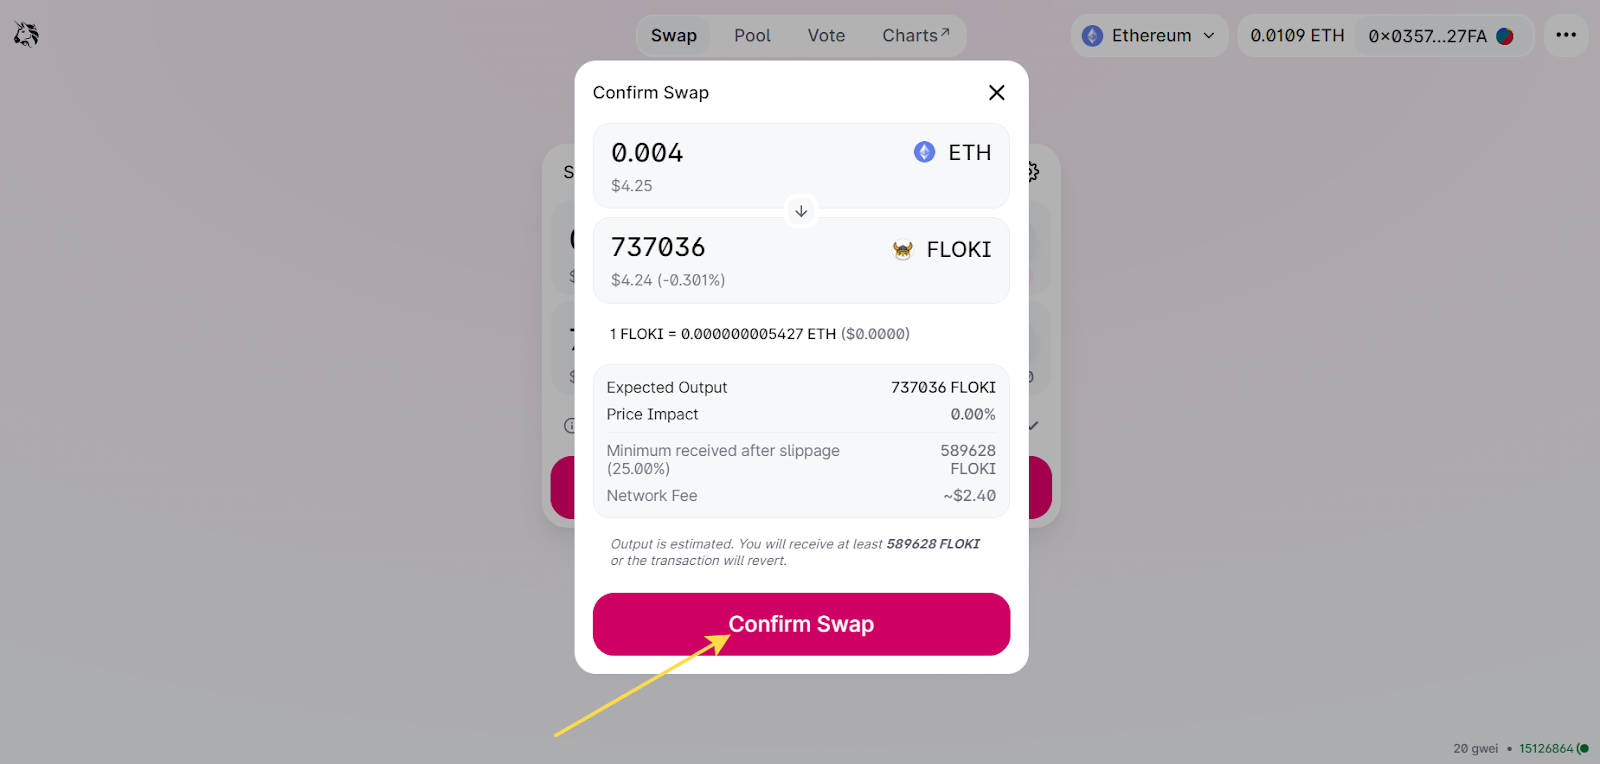Click the Confirm Swap button
This screenshot has height=764, width=1600.
click(x=801, y=624)
